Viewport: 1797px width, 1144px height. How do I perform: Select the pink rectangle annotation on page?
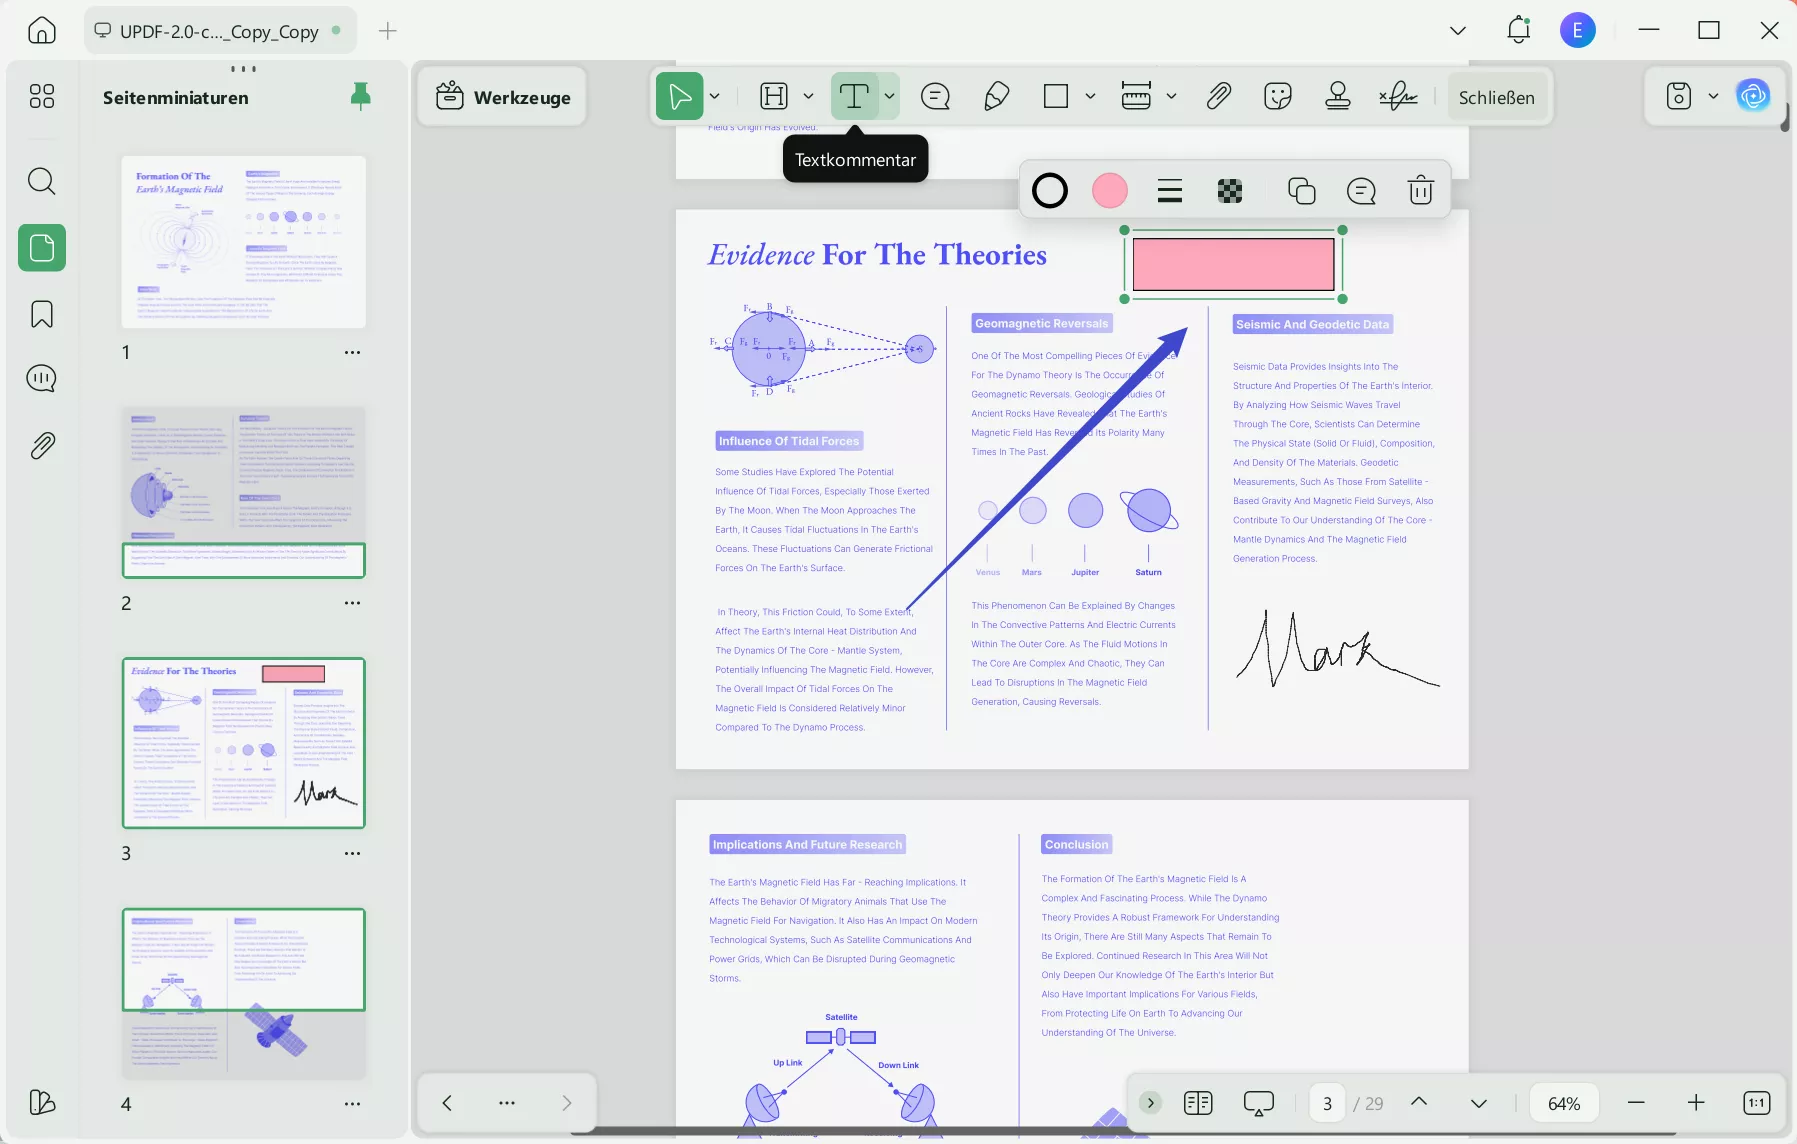[x=1234, y=264]
